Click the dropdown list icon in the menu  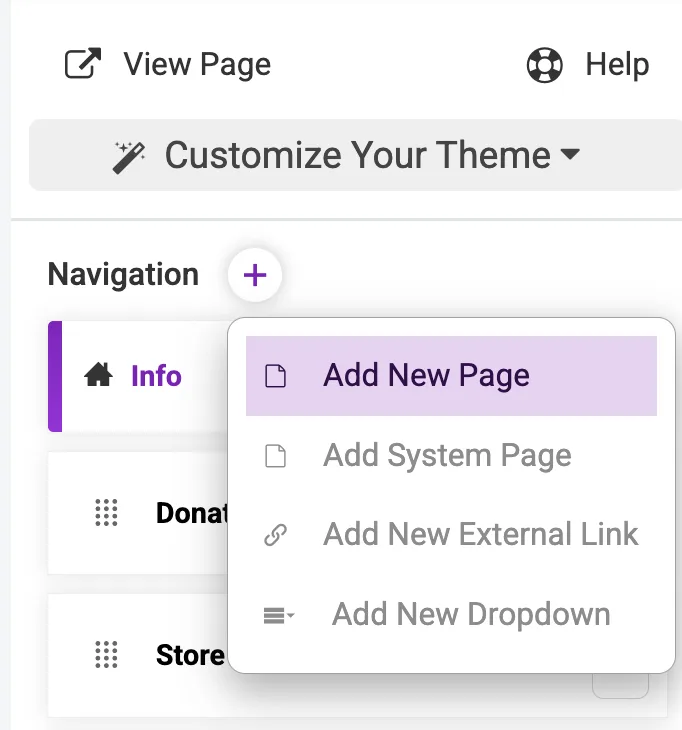click(x=278, y=616)
